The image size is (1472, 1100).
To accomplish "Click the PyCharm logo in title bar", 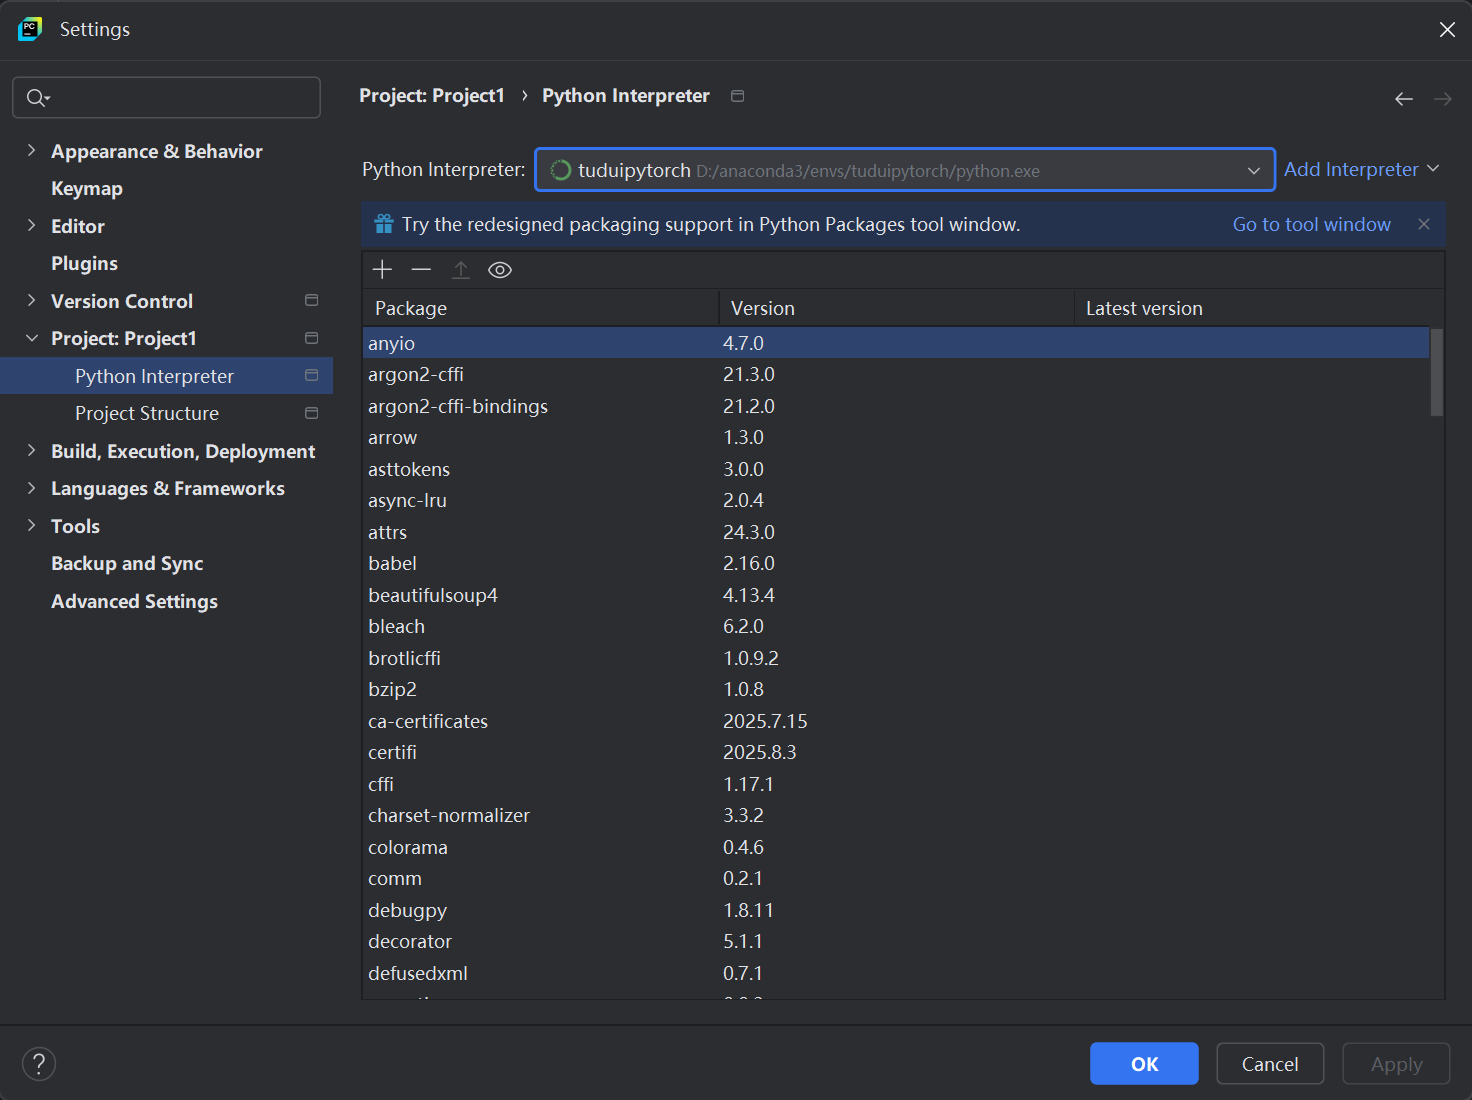I will (30, 29).
